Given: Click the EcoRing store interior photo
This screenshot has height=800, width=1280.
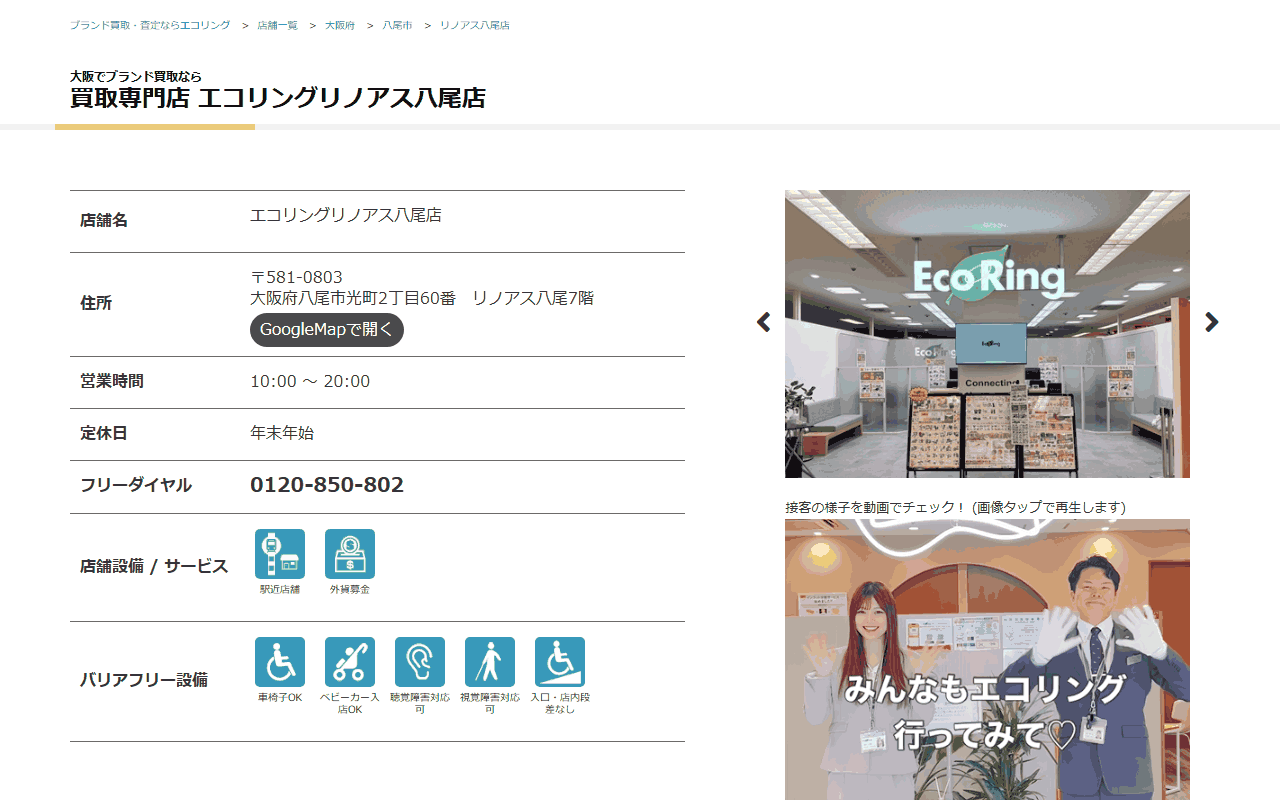Looking at the screenshot, I should [987, 334].
